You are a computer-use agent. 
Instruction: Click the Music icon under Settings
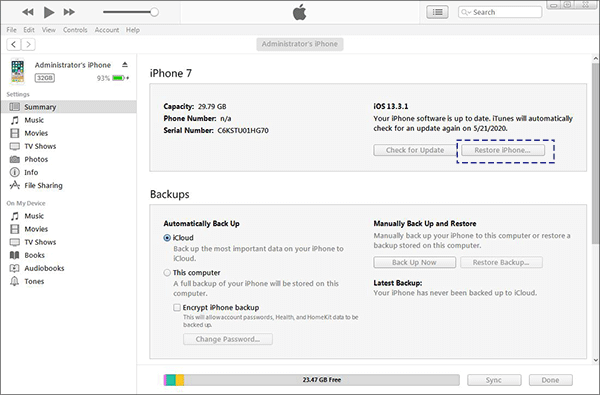pyautogui.click(x=15, y=120)
